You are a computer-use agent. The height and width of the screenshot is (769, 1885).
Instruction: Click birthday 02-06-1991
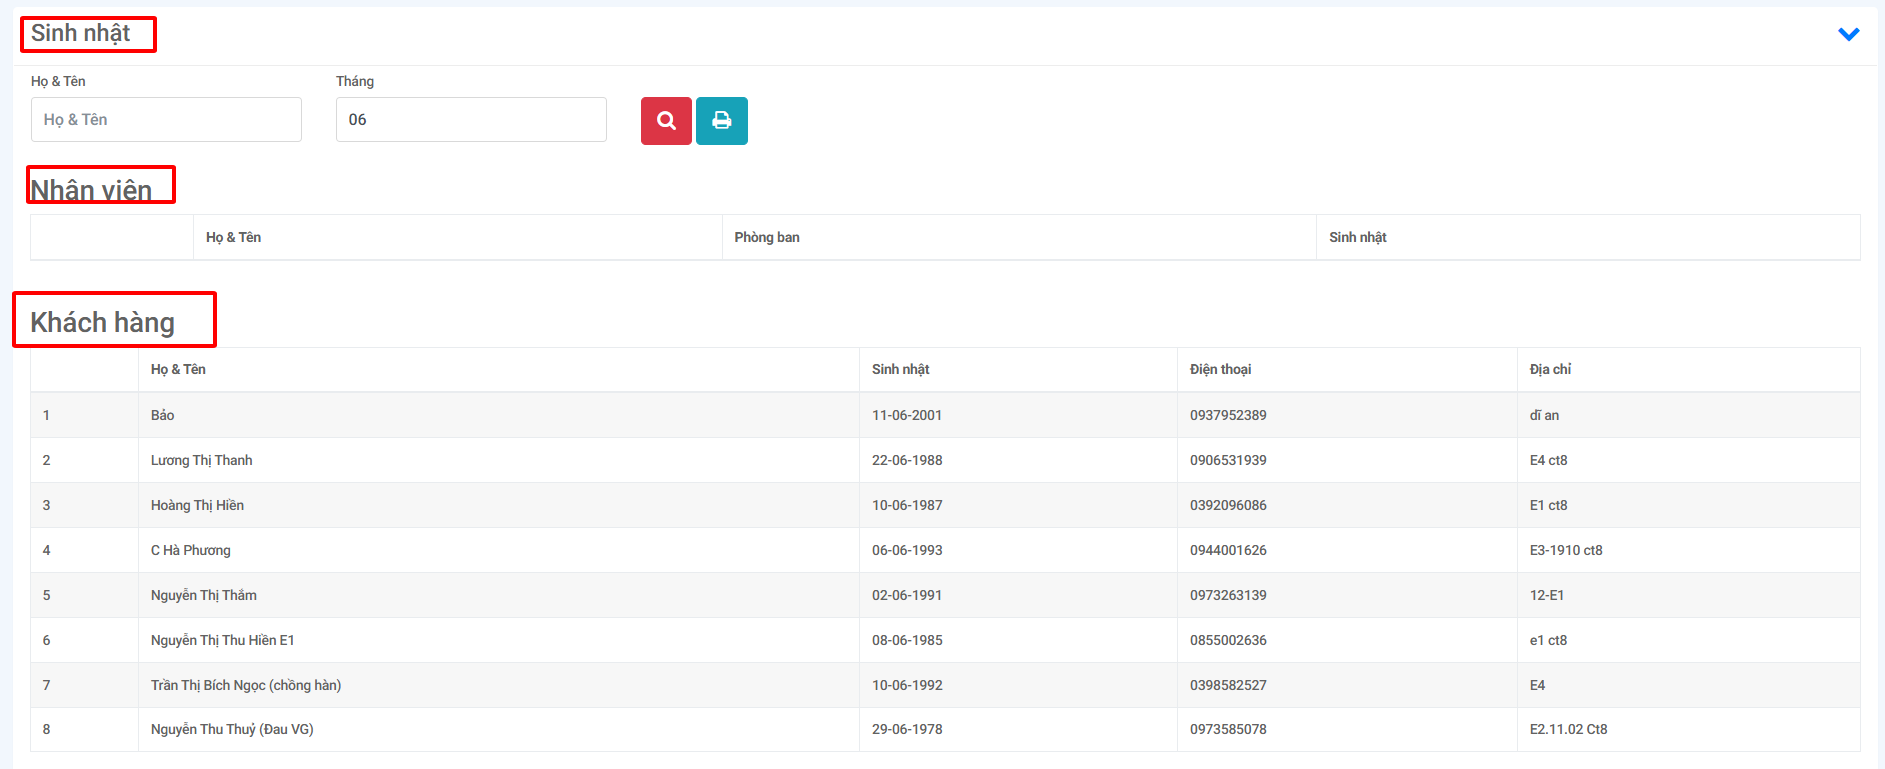pos(907,595)
